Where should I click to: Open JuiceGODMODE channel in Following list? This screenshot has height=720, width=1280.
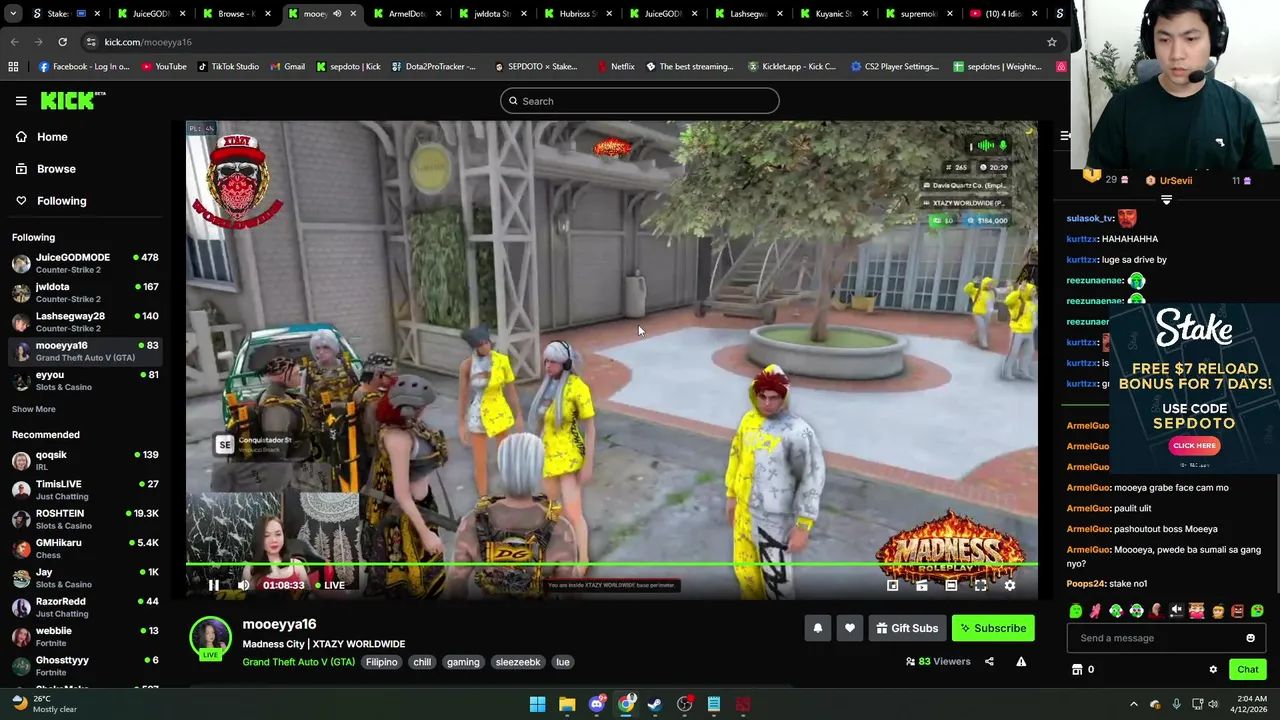[85, 263]
